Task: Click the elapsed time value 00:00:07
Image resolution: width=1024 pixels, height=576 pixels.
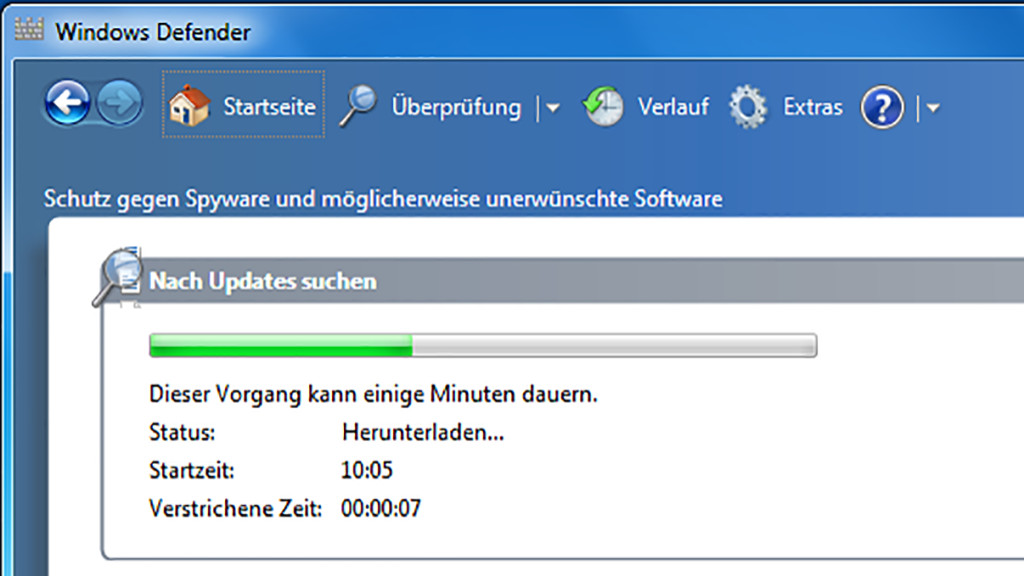Action: click(x=381, y=508)
